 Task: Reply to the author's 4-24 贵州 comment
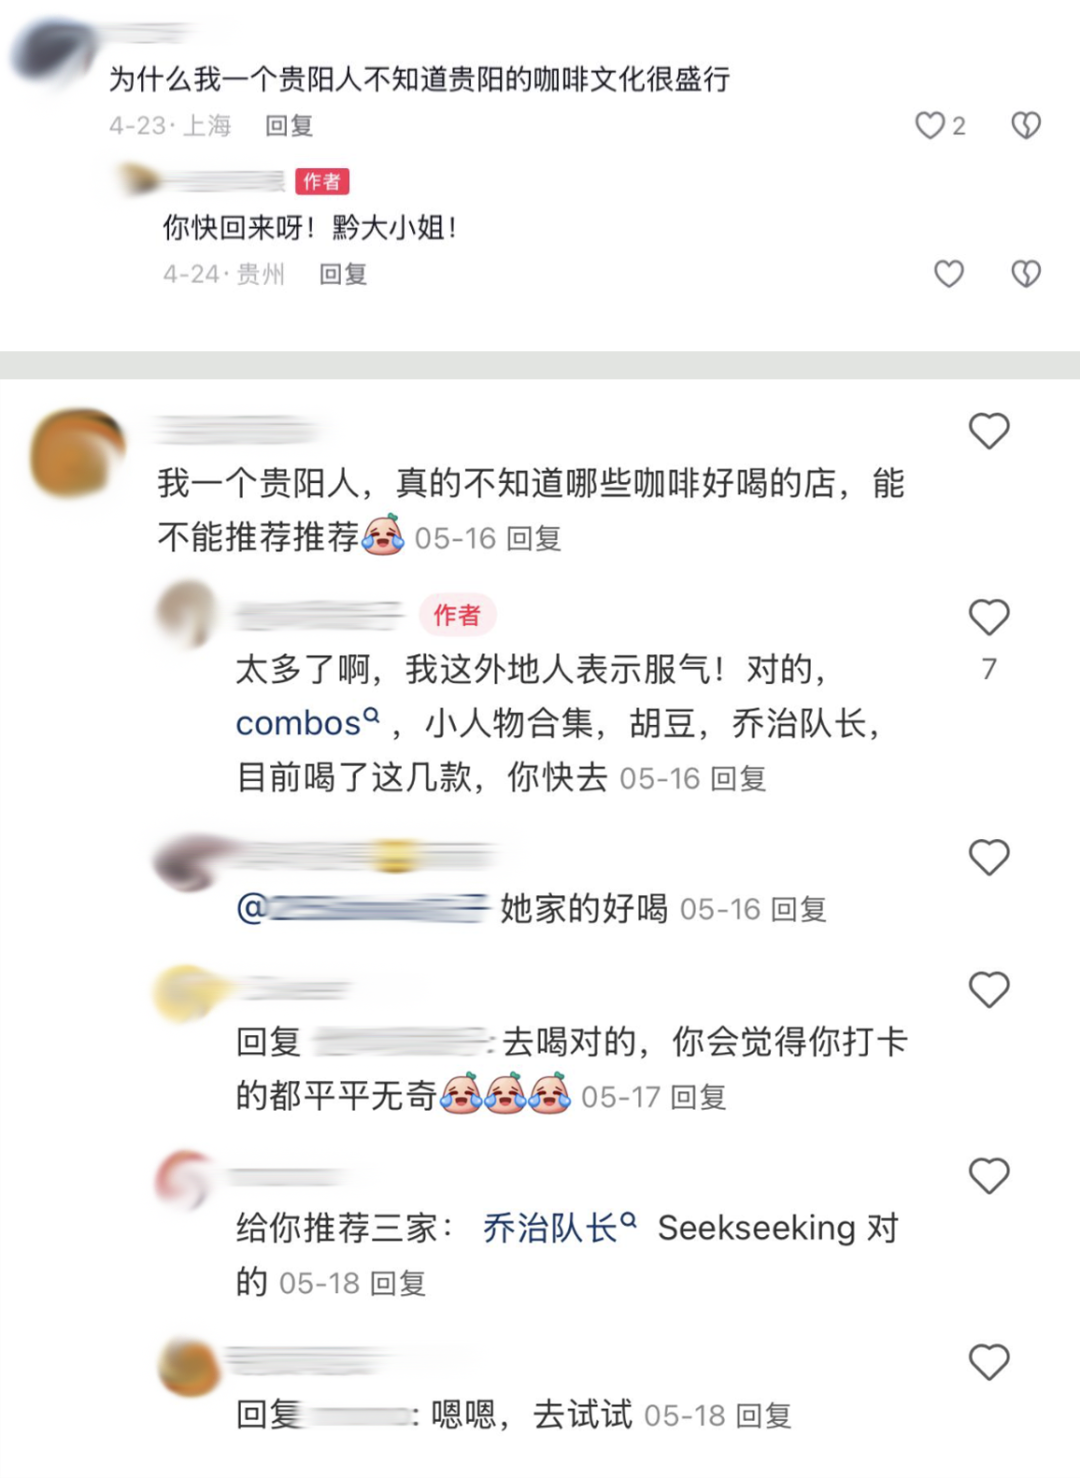pos(343,274)
